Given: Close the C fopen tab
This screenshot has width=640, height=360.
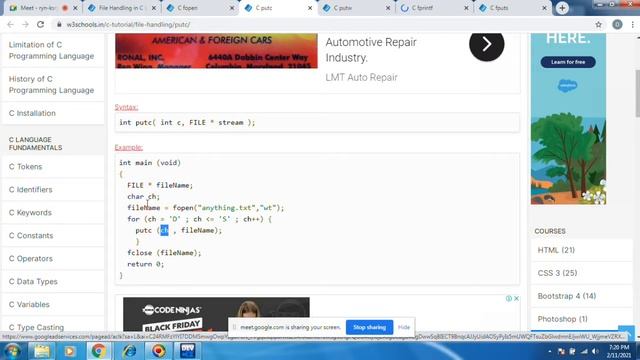Looking at the screenshot, I should click(x=232, y=8).
